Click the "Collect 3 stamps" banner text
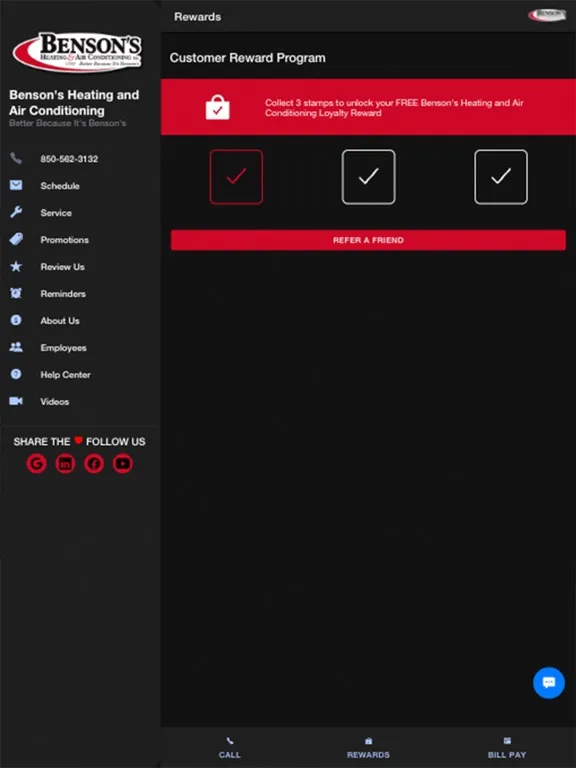The image size is (576, 768). click(394, 108)
